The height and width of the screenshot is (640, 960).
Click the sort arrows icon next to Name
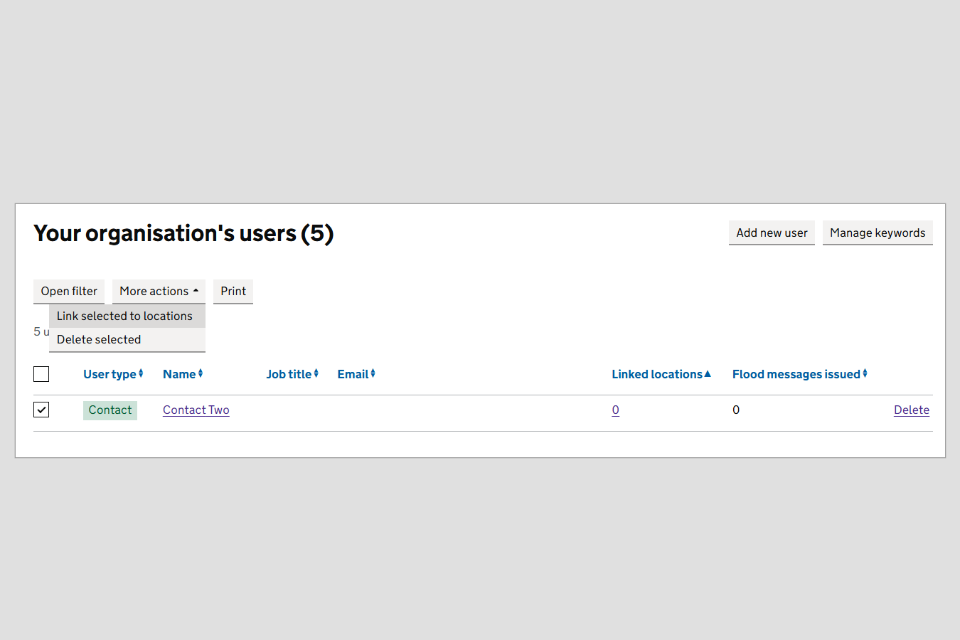pyautogui.click(x=200, y=374)
